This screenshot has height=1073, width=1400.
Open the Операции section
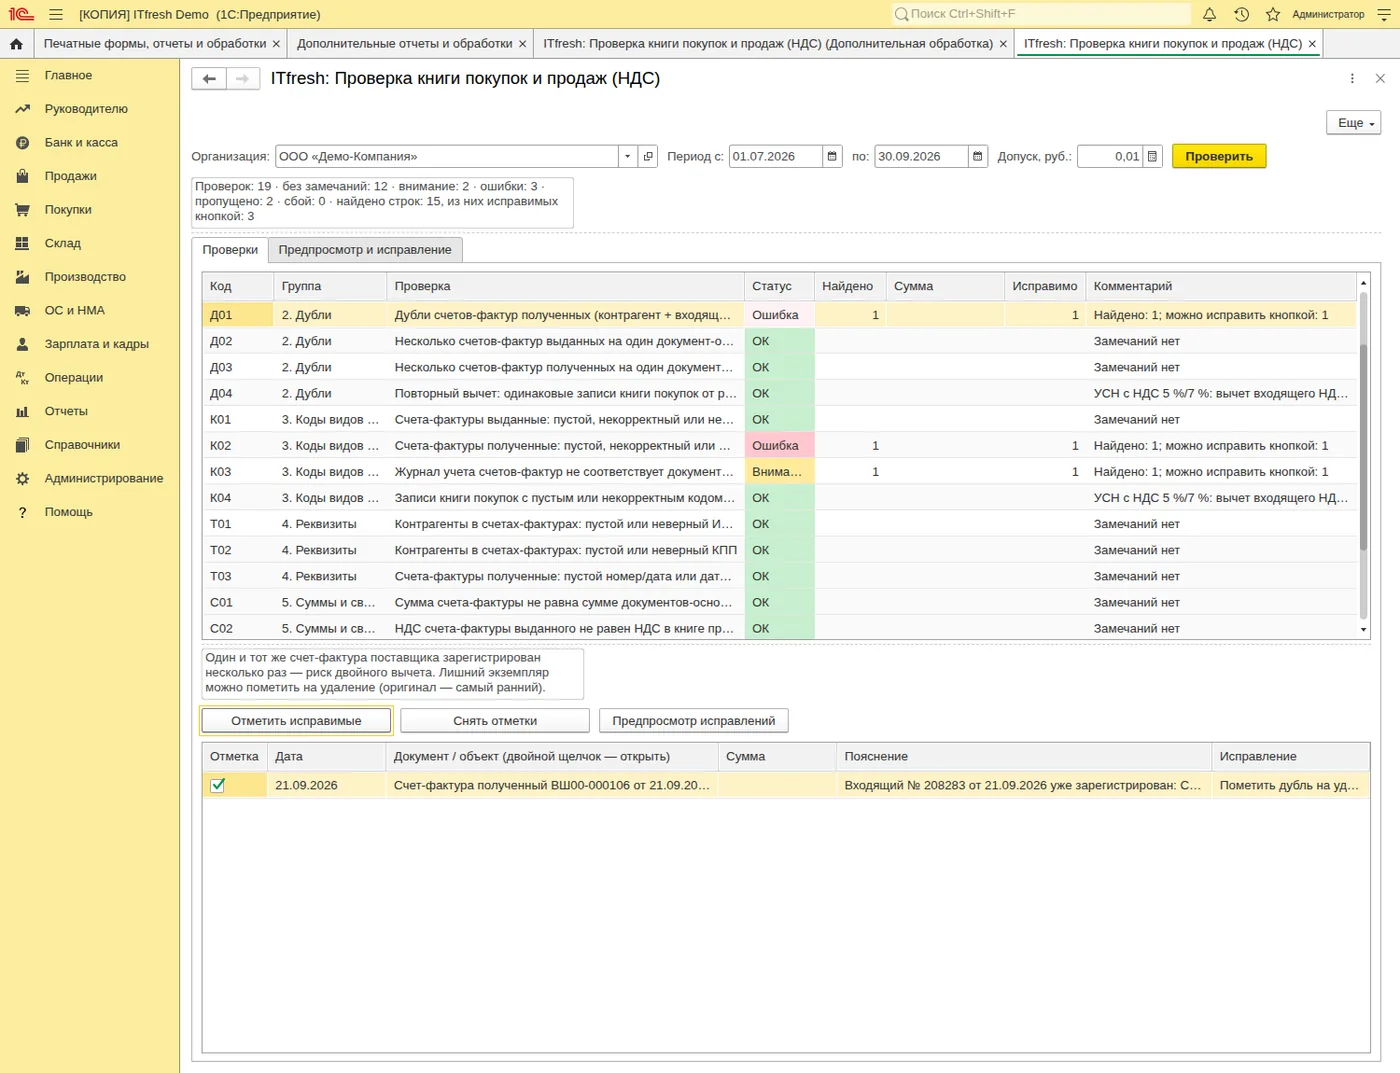[74, 378]
